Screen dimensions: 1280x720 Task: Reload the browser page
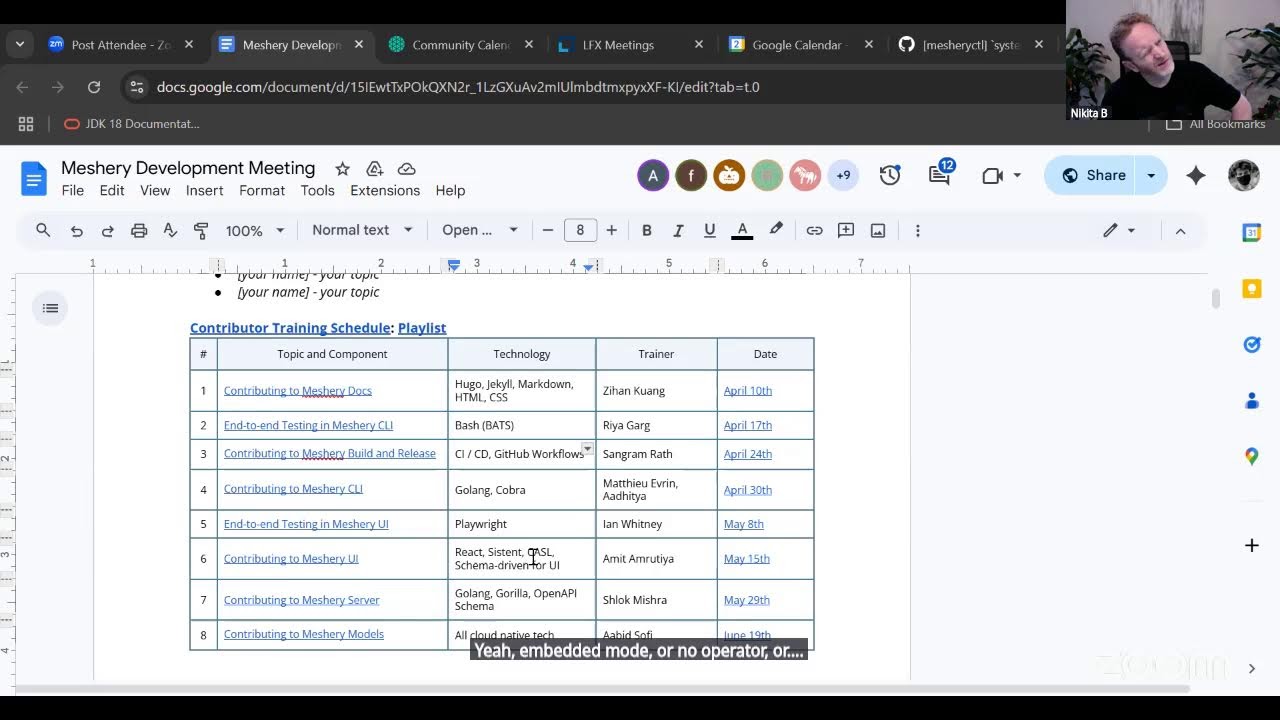(94, 87)
